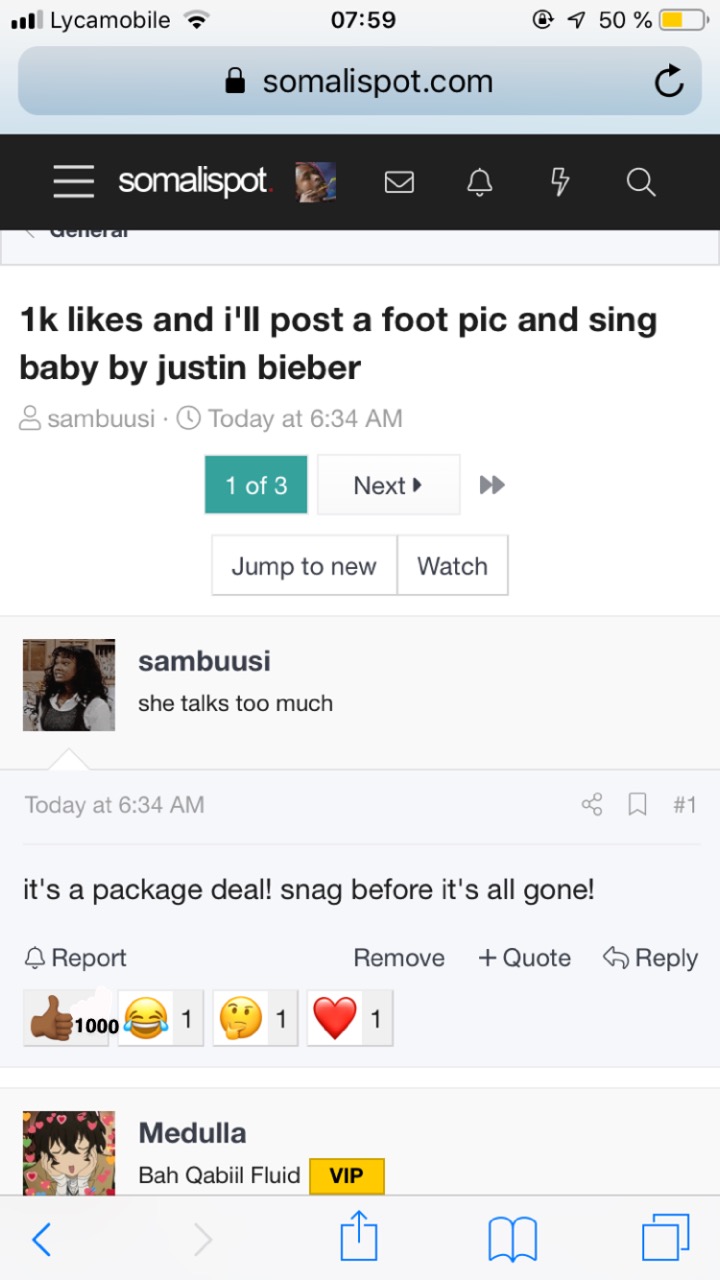This screenshot has height=1280, width=720.
Task: Go to Next page
Action: click(388, 485)
